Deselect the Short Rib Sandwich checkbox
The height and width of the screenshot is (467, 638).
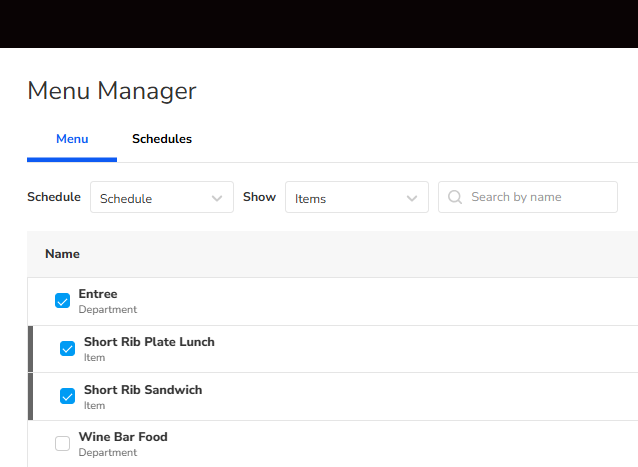pos(68,396)
